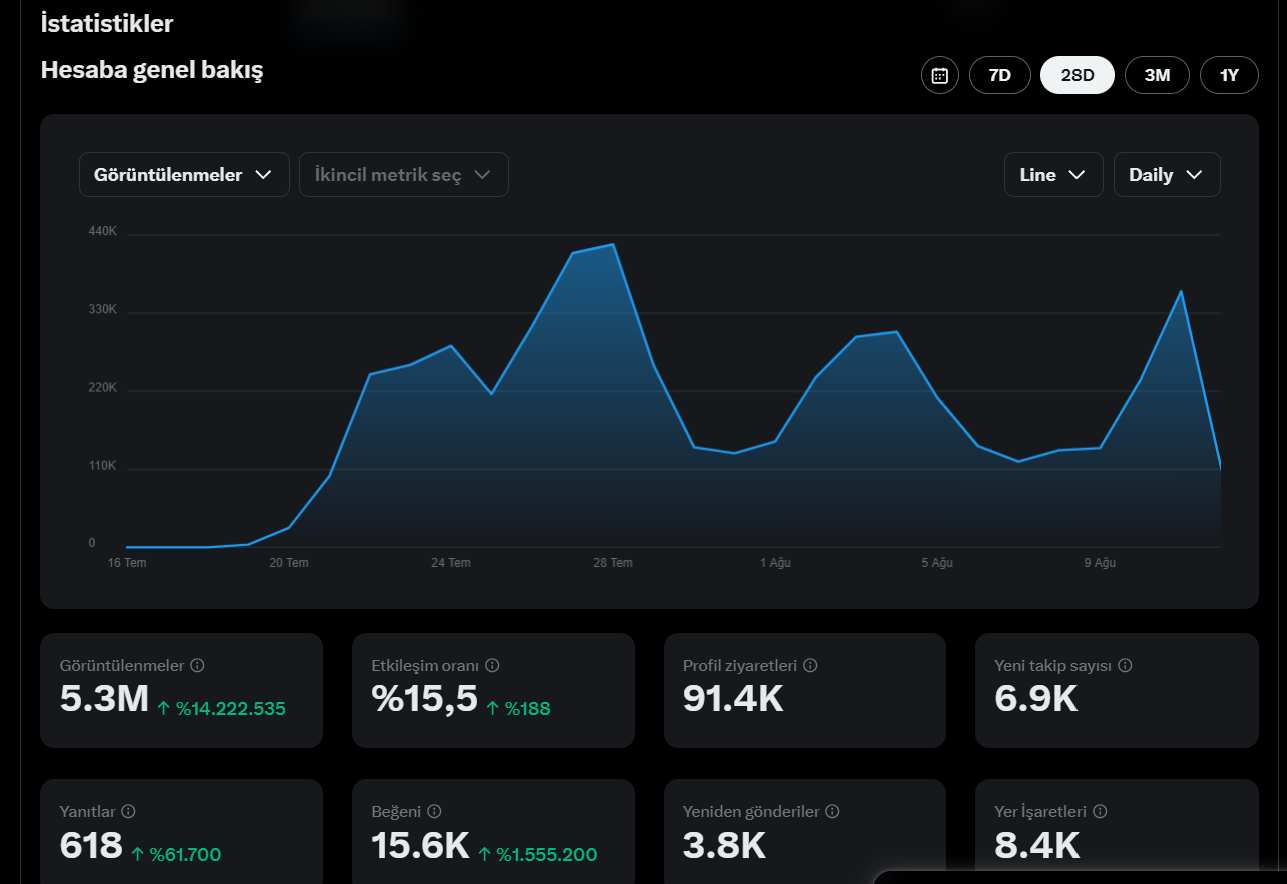
Task: Select the 6.9K Yeni takip sayısı value
Action: 1036,699
